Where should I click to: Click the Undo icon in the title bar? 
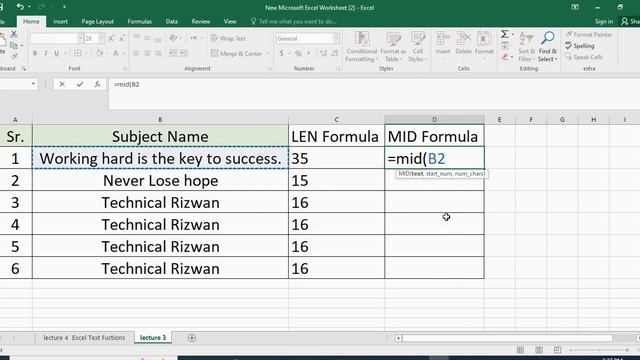click(20, 7)
